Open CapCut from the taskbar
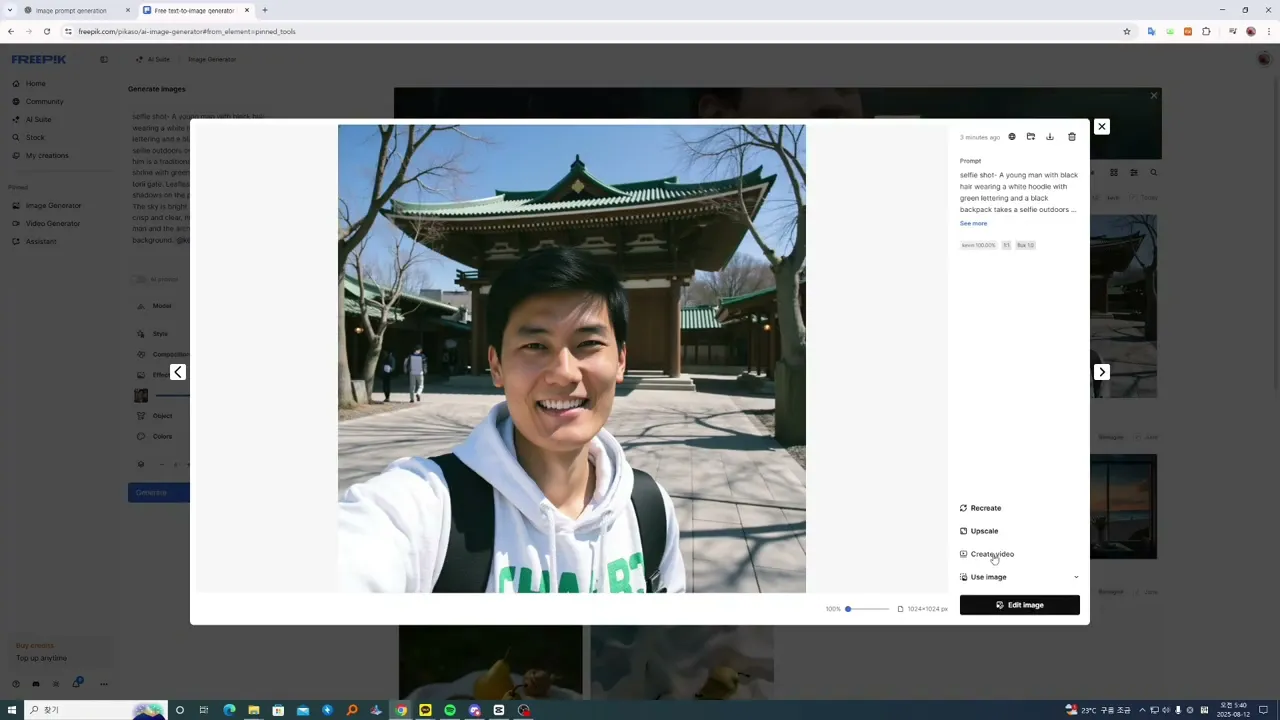 pos(499,710)
